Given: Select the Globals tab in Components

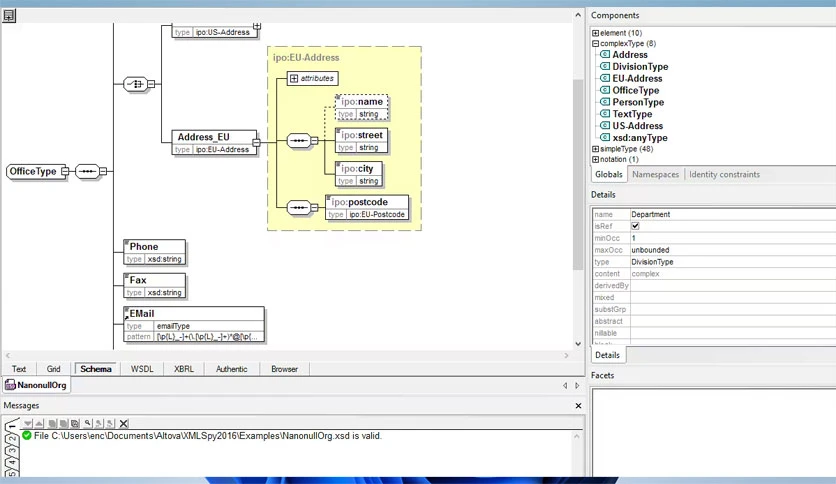Looking at the screenshot, I should pyautogui.click(x=608, y=174).
